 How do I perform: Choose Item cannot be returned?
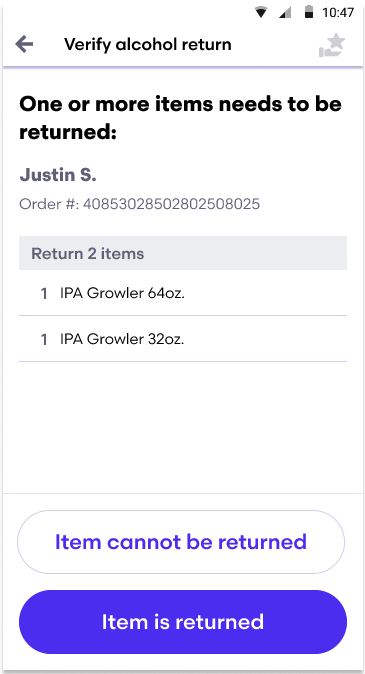pos(181,542)
